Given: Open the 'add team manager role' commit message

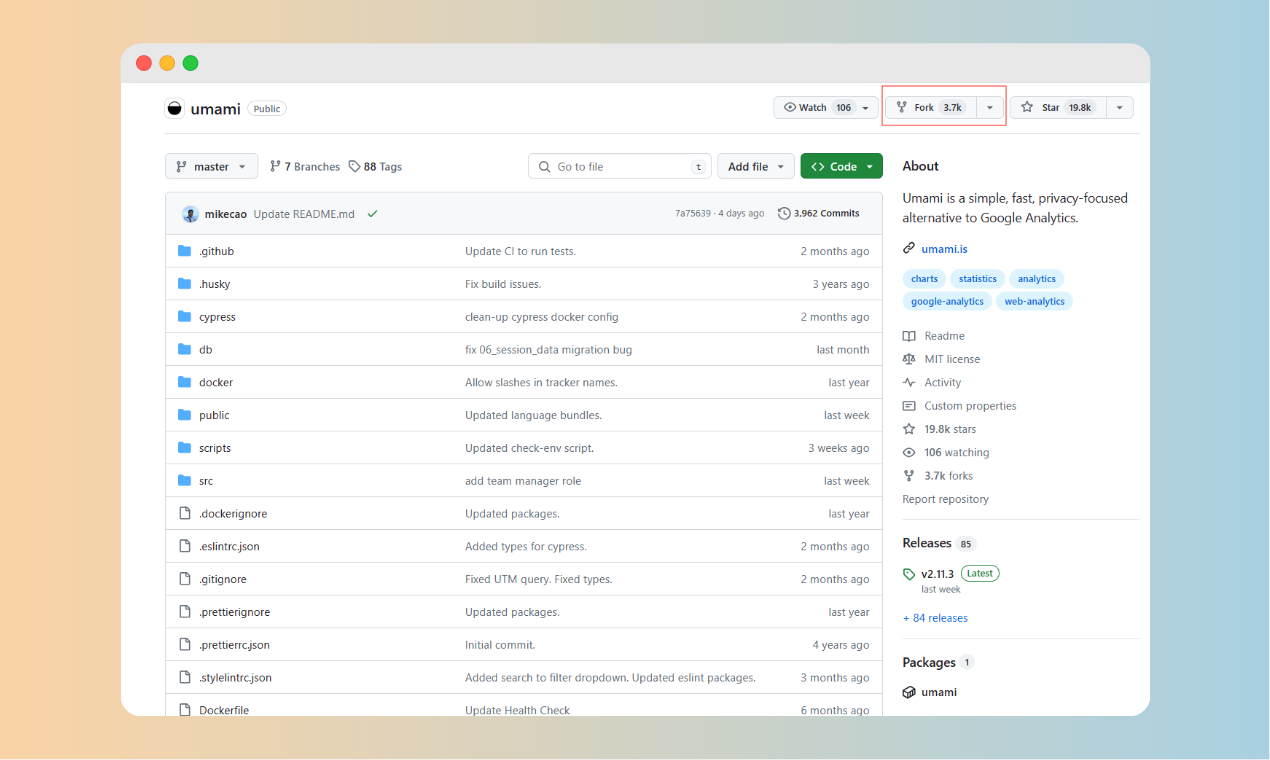Looking at the screenshot, I should [523, 481].
